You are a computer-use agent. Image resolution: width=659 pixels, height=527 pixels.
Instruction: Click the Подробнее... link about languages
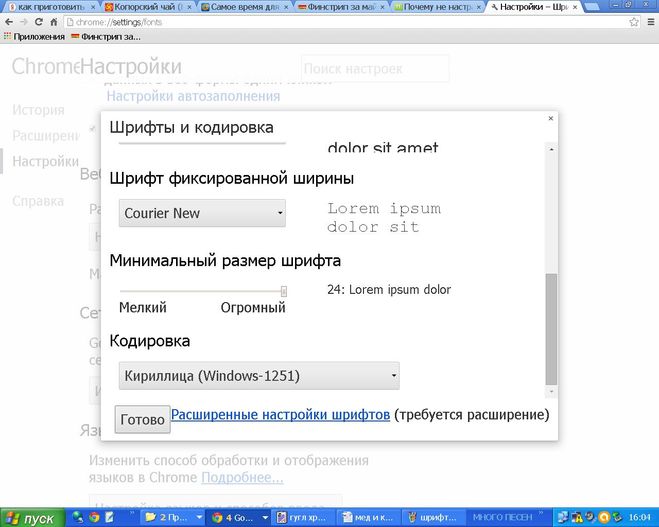click(x=242, y=478)
